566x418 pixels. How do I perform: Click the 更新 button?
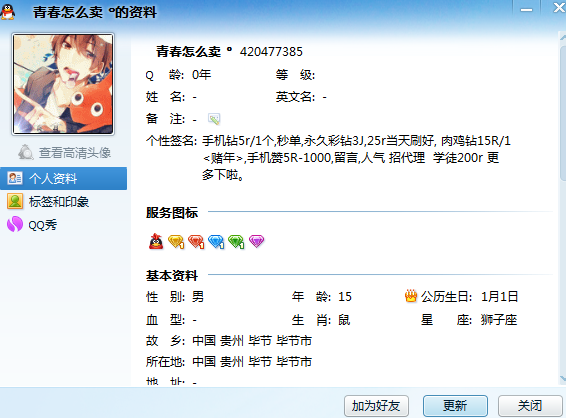[455, 406]
